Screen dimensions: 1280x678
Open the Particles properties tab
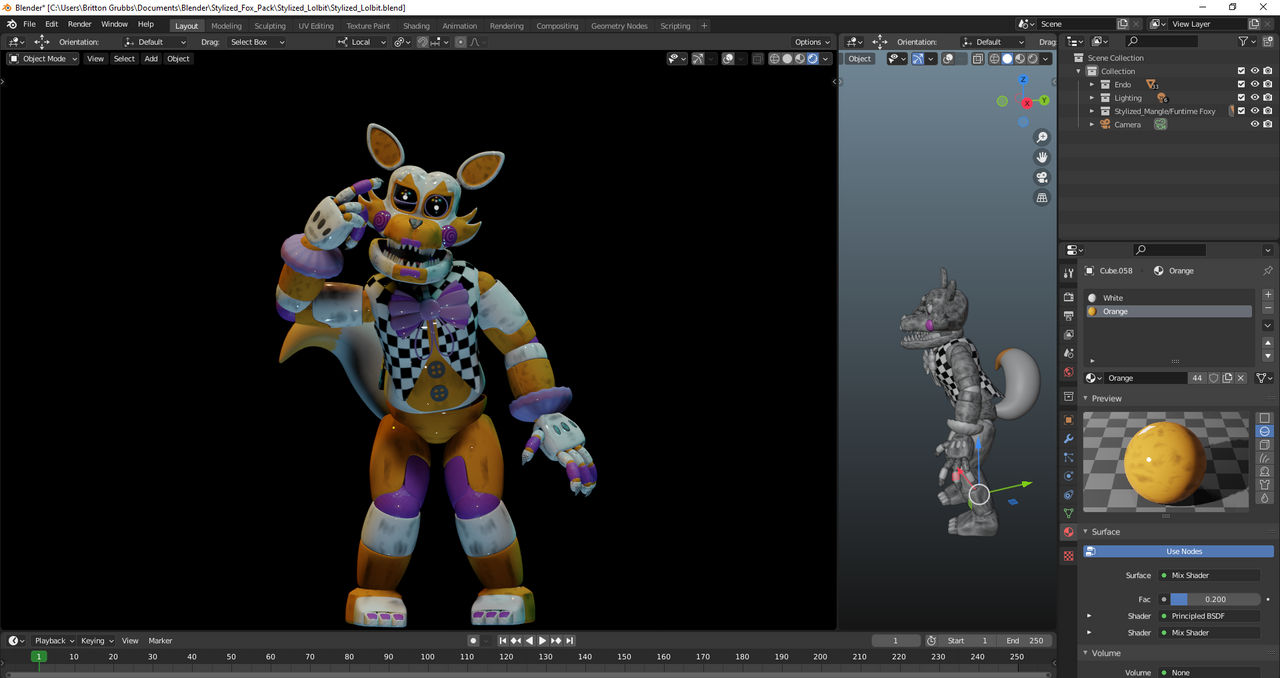click(x=1068, y=457)
